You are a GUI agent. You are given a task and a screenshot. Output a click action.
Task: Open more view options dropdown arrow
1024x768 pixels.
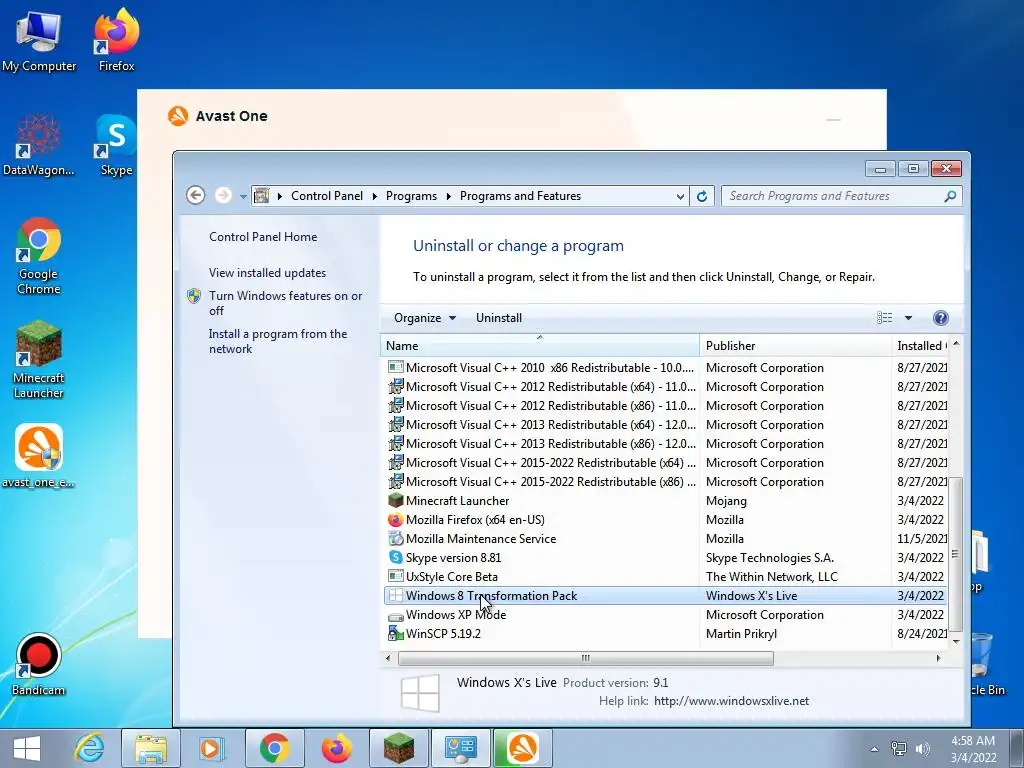[908, 318]
